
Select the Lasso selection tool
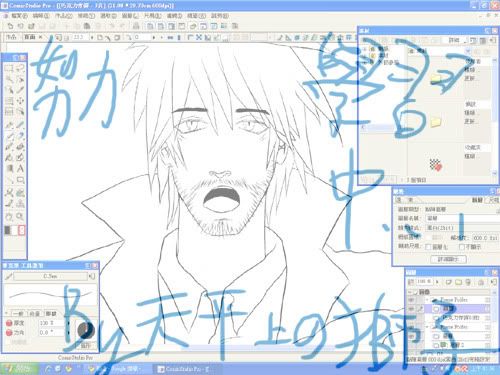coord(20,68)
